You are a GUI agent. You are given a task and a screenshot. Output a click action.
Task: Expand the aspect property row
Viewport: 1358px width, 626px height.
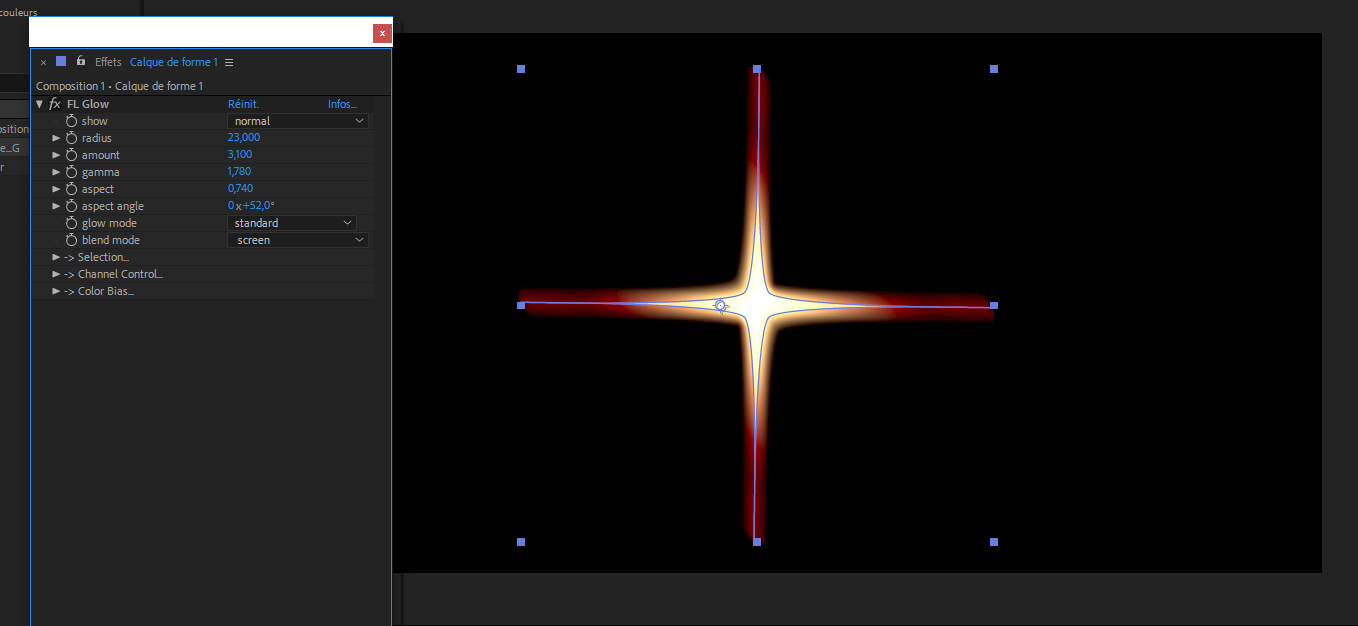pyautogui.click(x=56, y=189)
